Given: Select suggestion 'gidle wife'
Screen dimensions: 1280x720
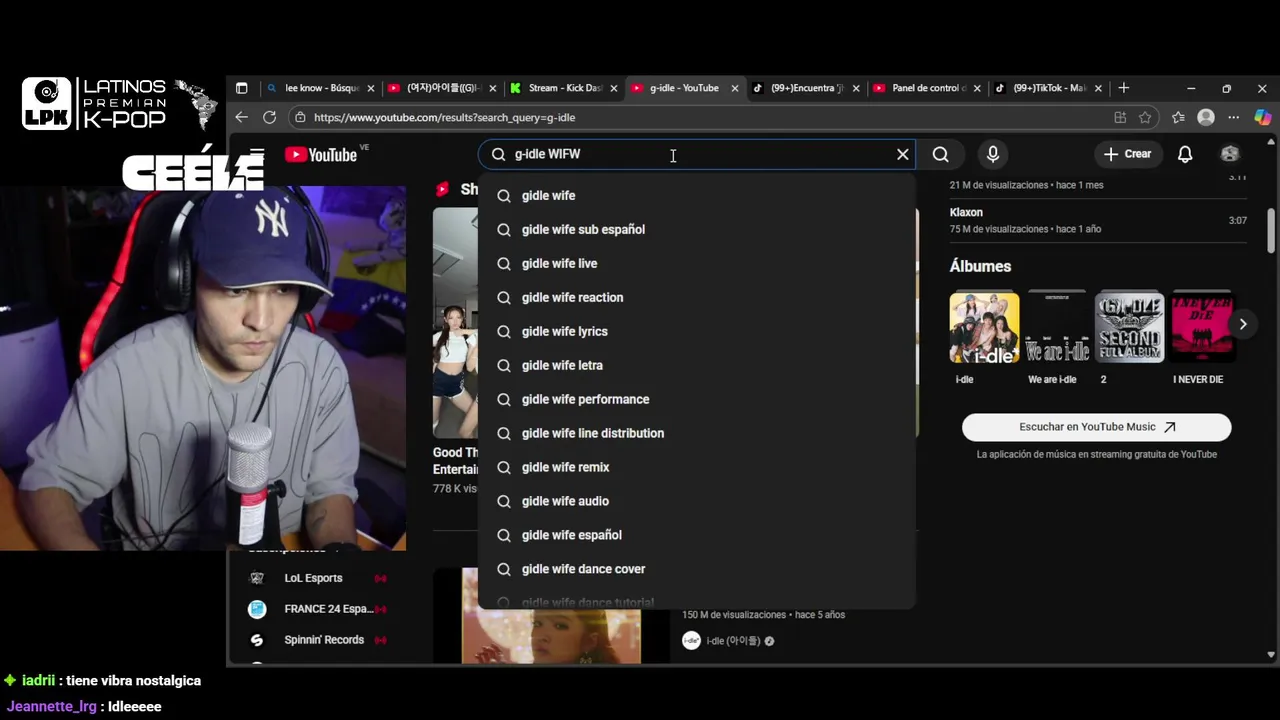Looking at the screenshot, I should coord(697,196).
